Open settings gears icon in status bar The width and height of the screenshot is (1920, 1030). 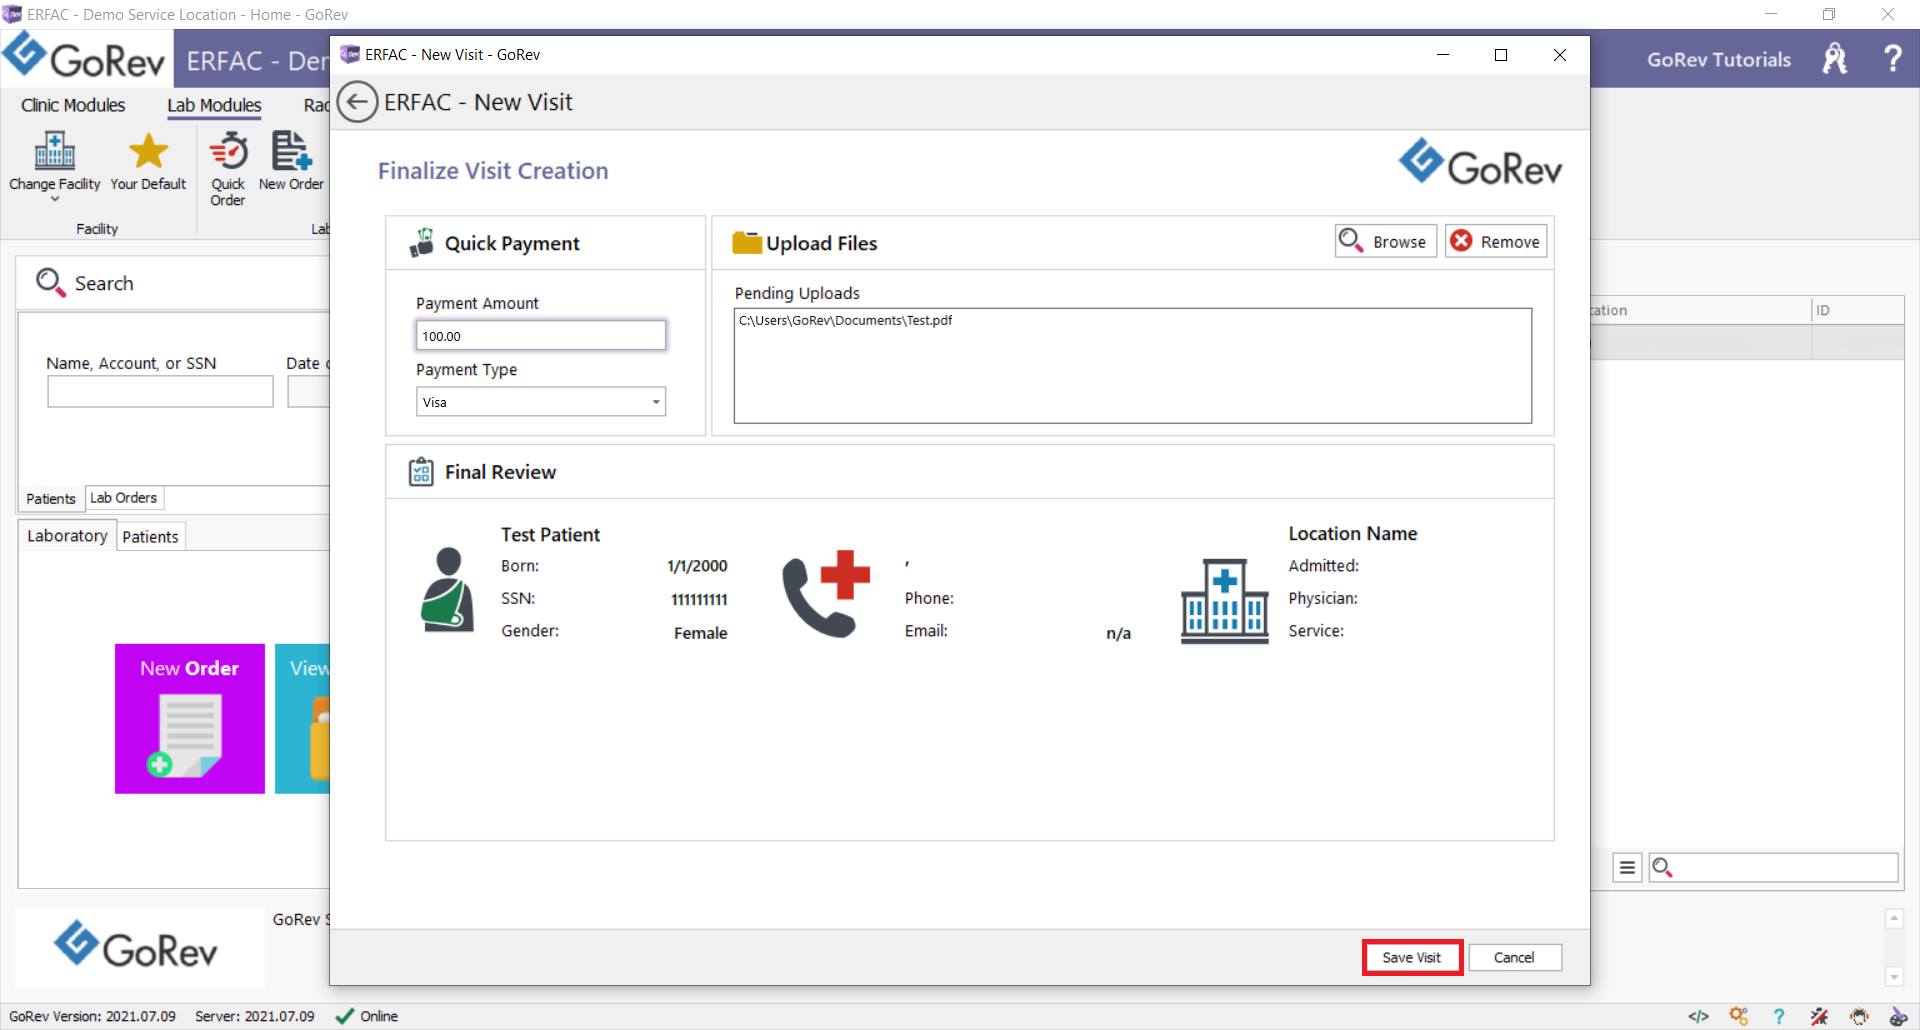click(1739, 1016)
